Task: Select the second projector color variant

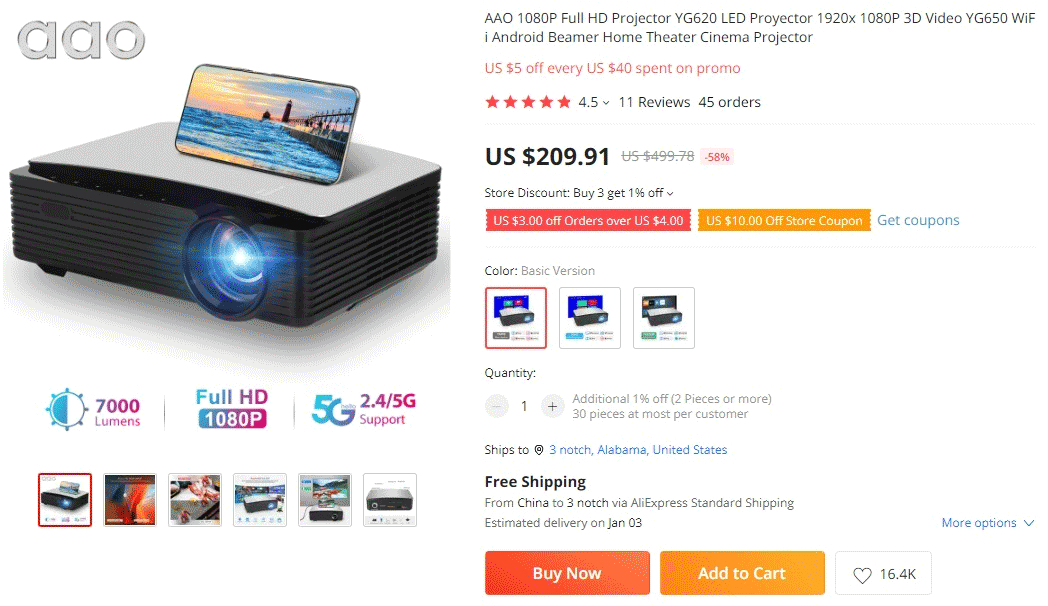Action: tap(590, 318)
